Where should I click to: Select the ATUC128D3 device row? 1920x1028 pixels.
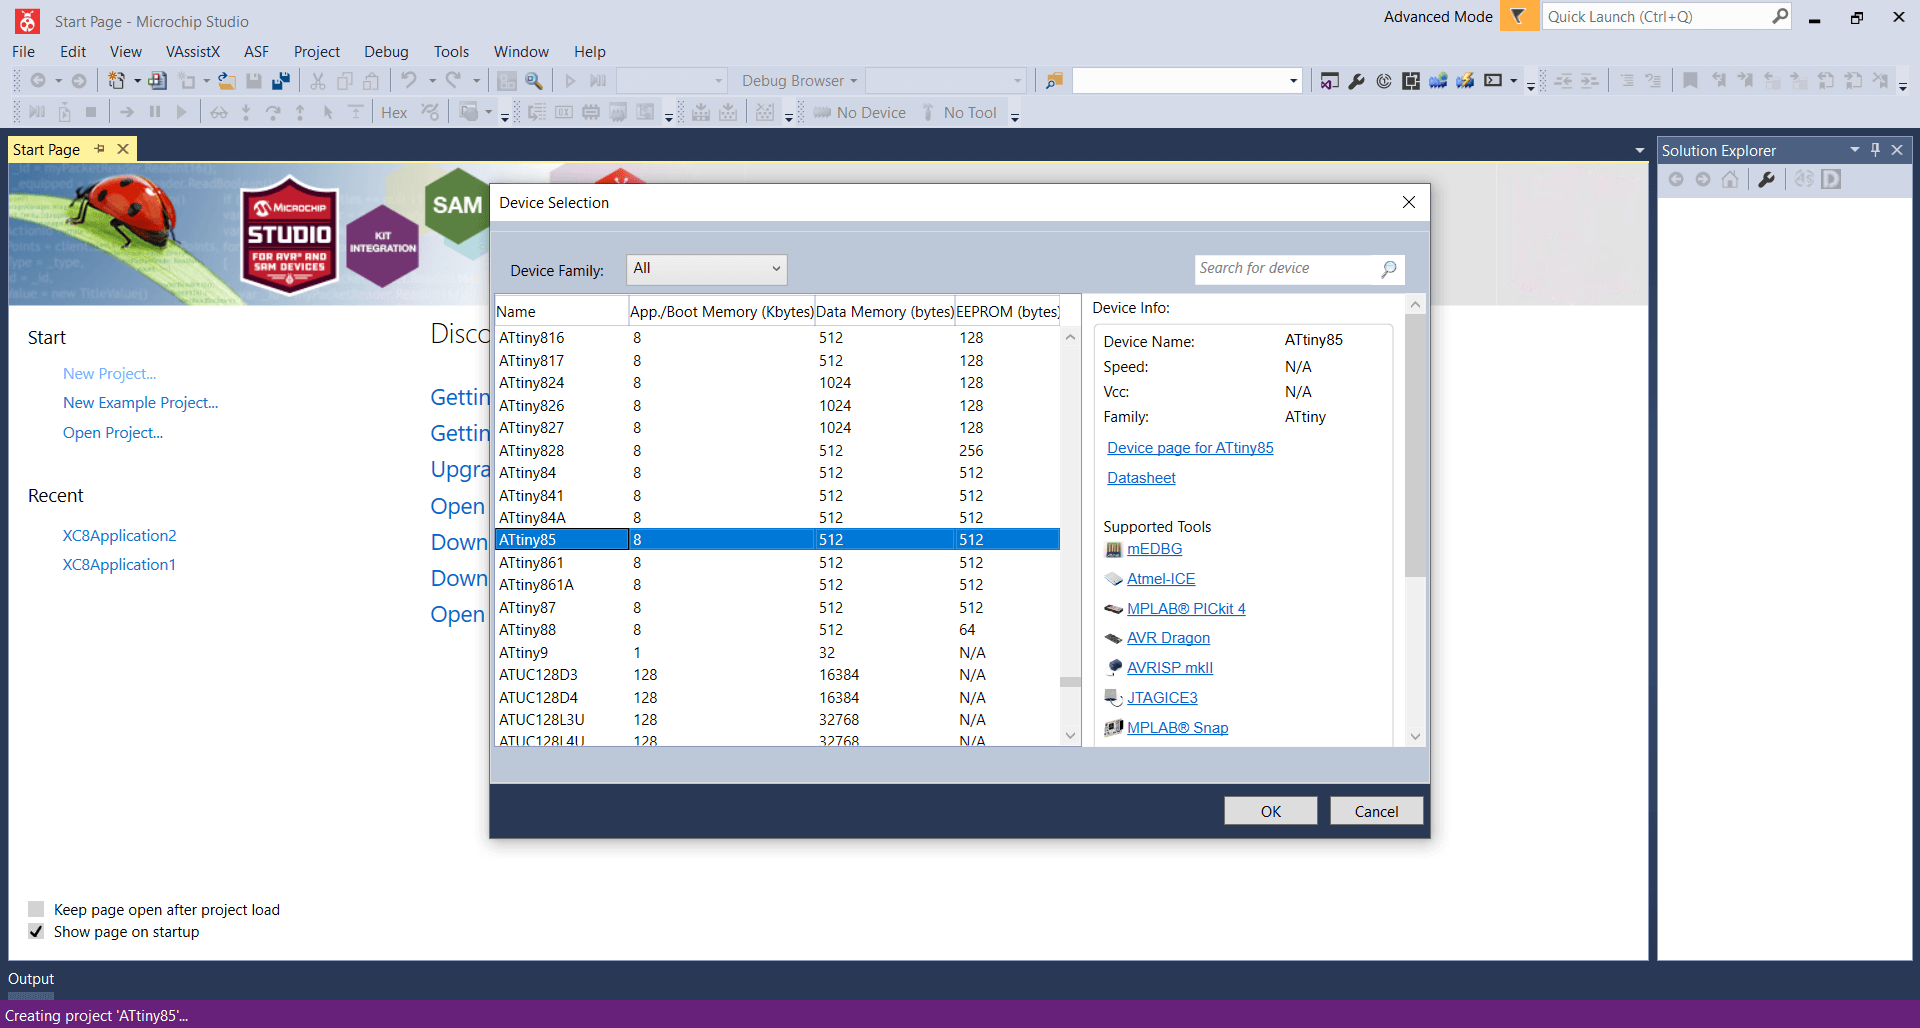point(778,675)
